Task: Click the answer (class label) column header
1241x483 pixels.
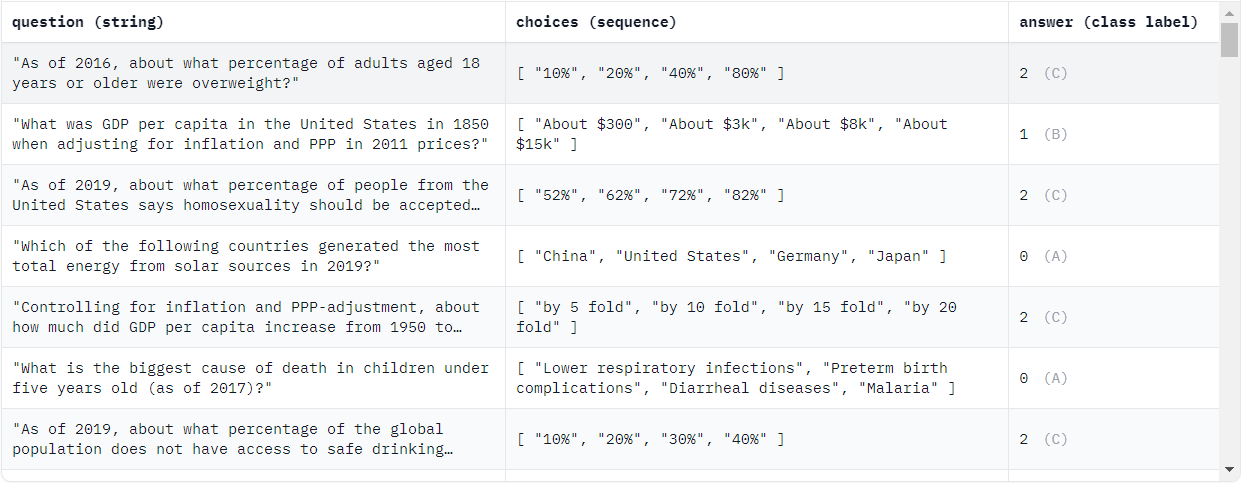Action: [1108, 22]
